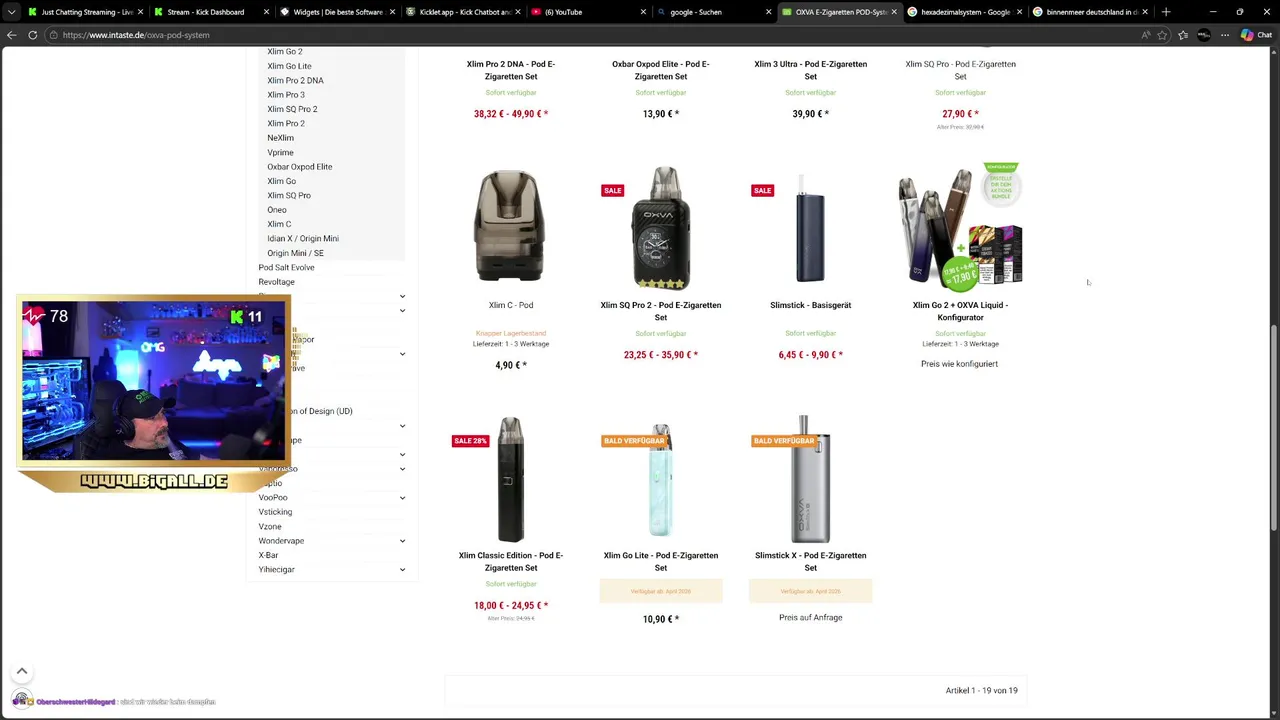Open Copilot Chat in the toolbar
This screenshot has width=1280, height=720.
click(1256, 34)
